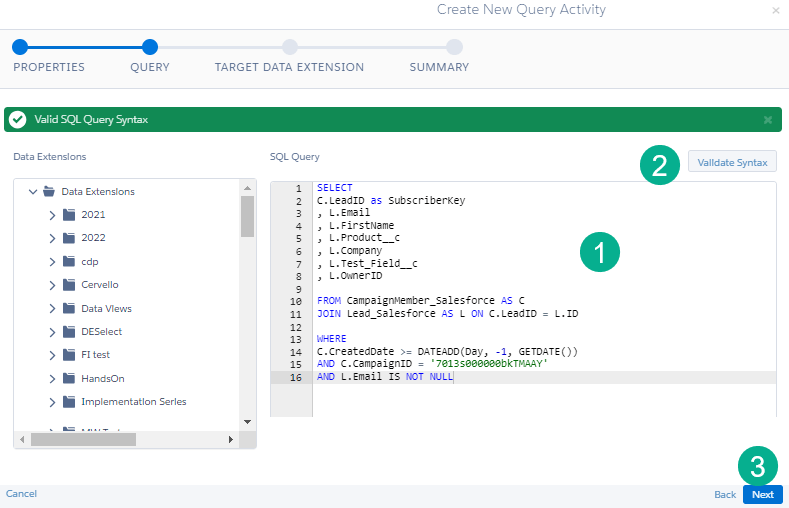Click the Validate Syntax button
This screenshot has width=789, height=508.
click(x=732, y=162)
